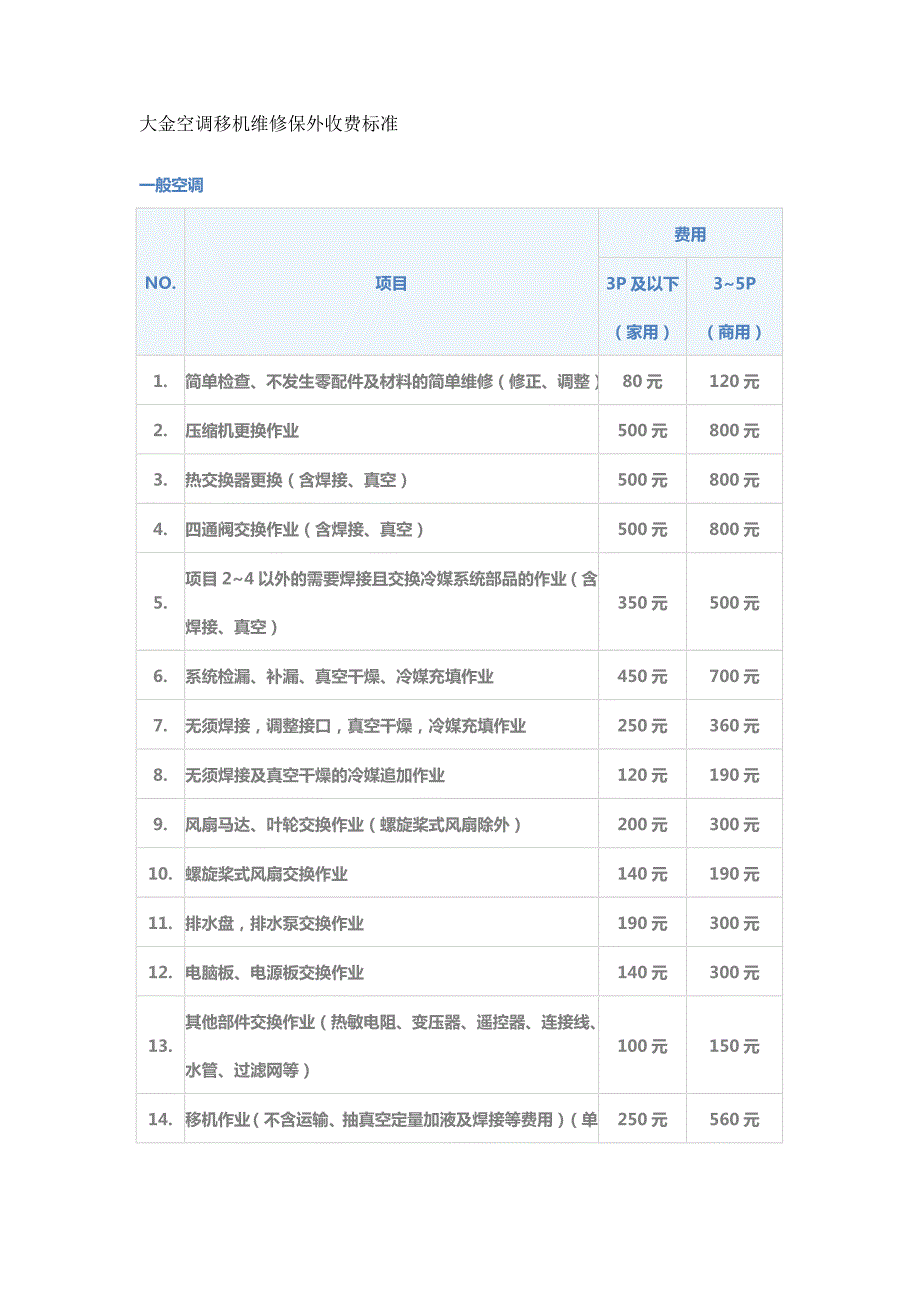
Task: Click 800元 in the 四通阀交换作业 row
Action: click(x=734, y=529)
